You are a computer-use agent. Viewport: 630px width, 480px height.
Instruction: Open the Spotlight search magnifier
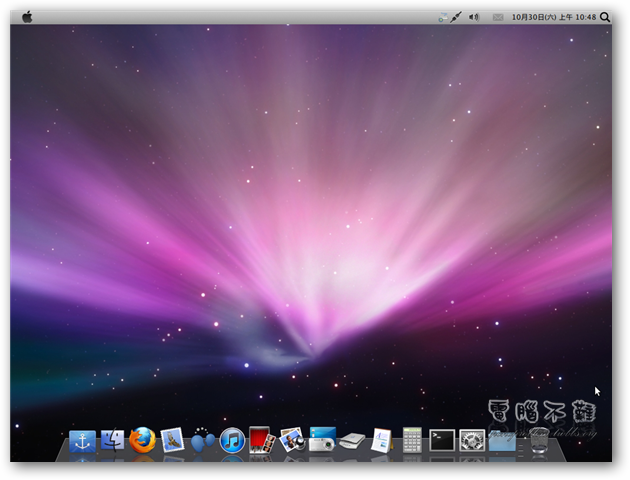point(605,17)
